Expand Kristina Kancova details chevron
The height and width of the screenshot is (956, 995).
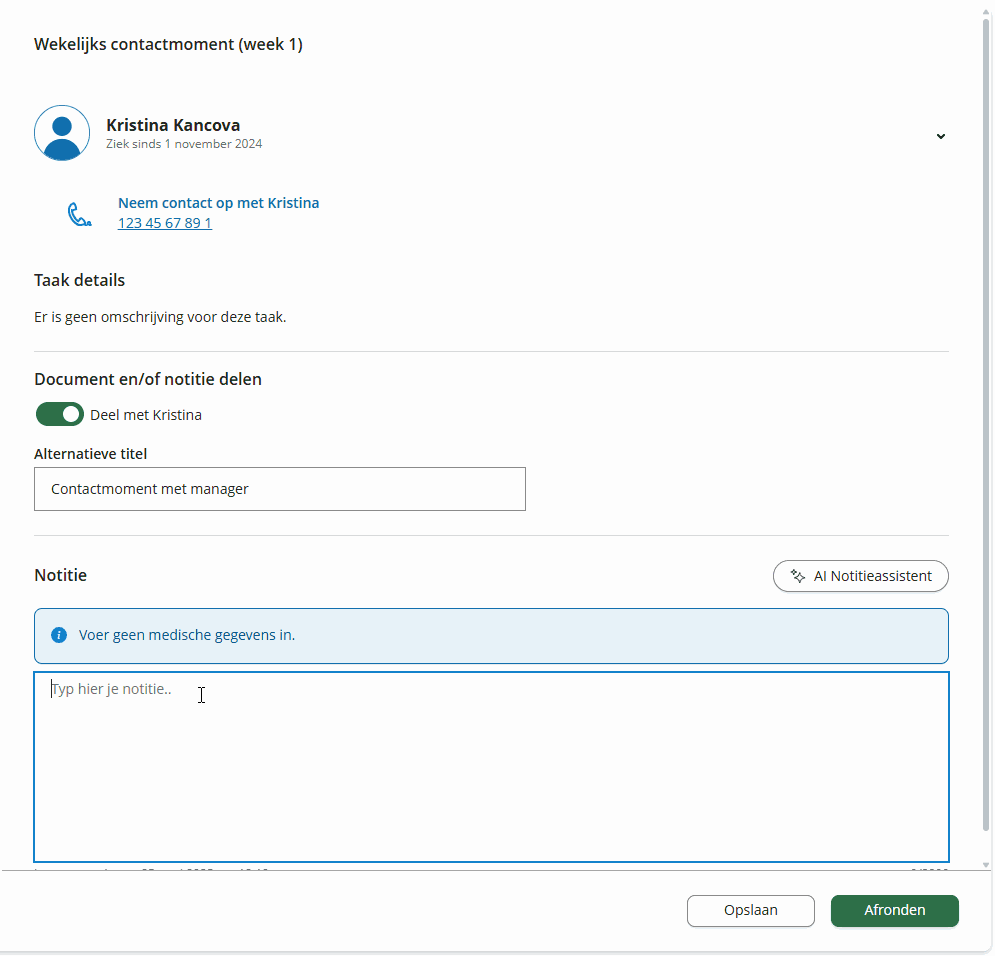click(x=940, y=136)
